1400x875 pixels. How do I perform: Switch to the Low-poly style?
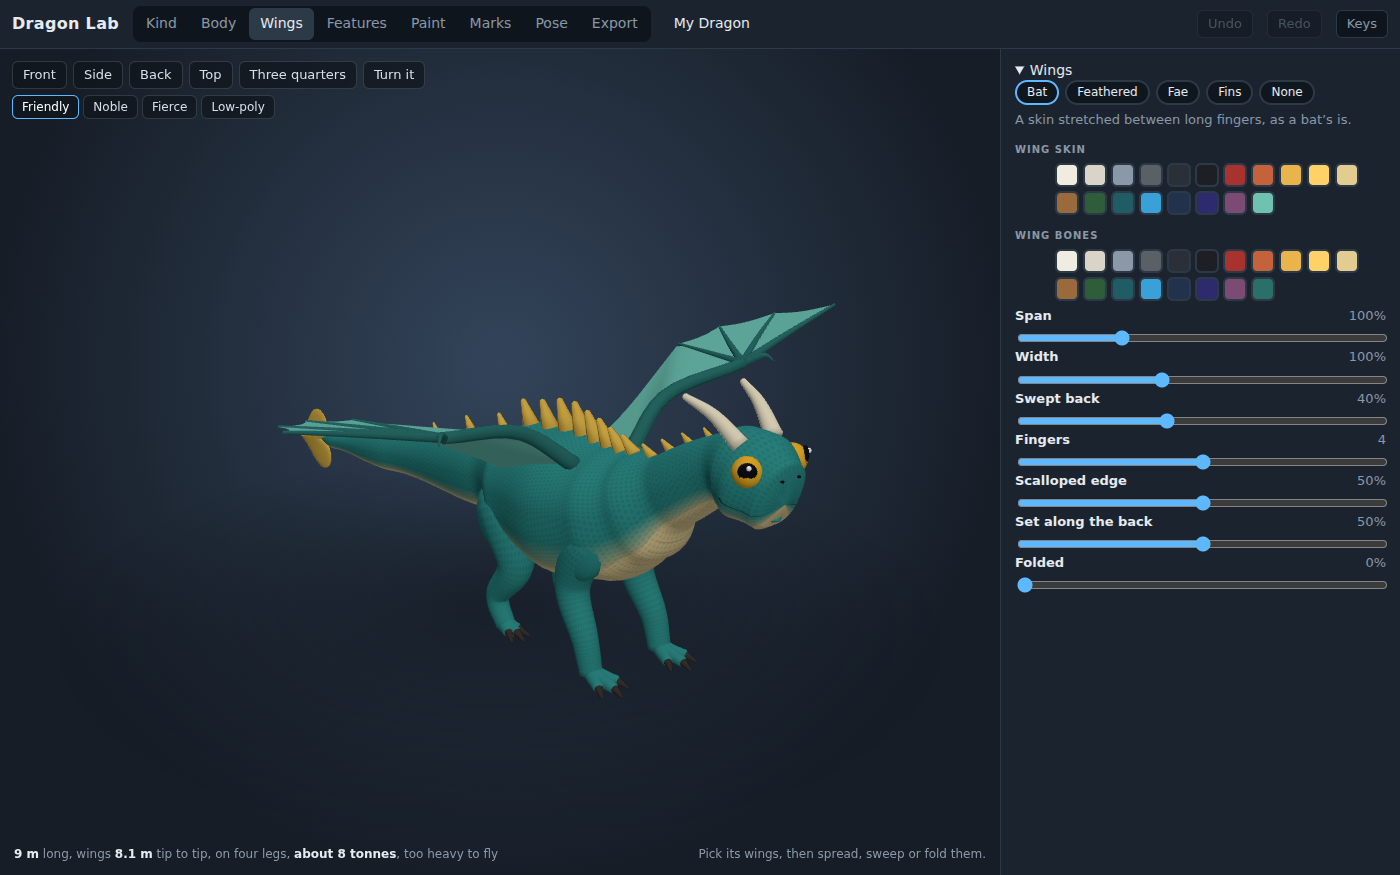click(x=238, y=107)
